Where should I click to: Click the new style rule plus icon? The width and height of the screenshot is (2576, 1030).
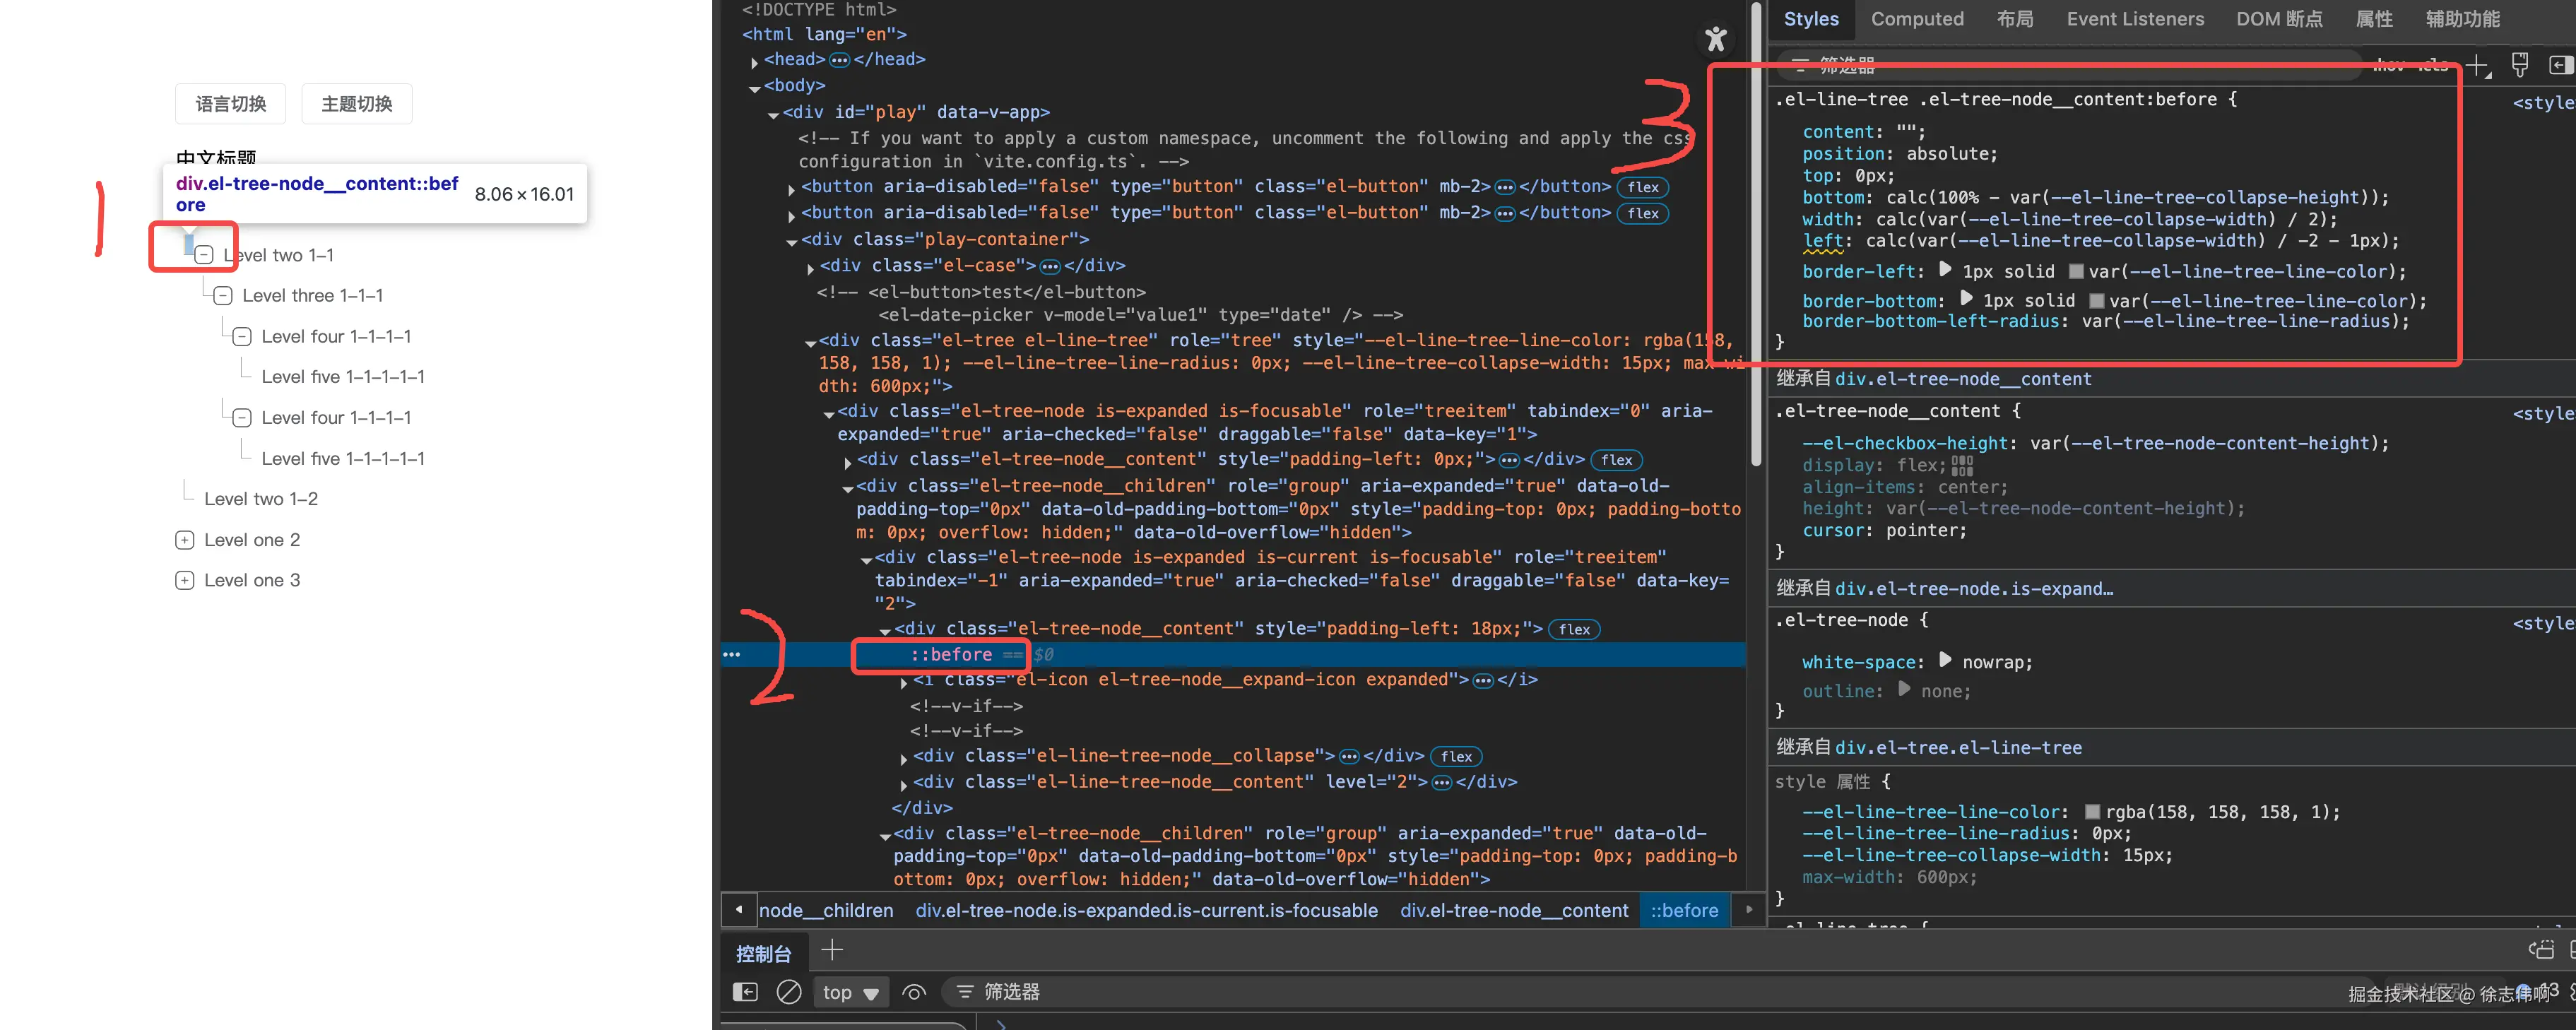click(x=2476, y=66)
